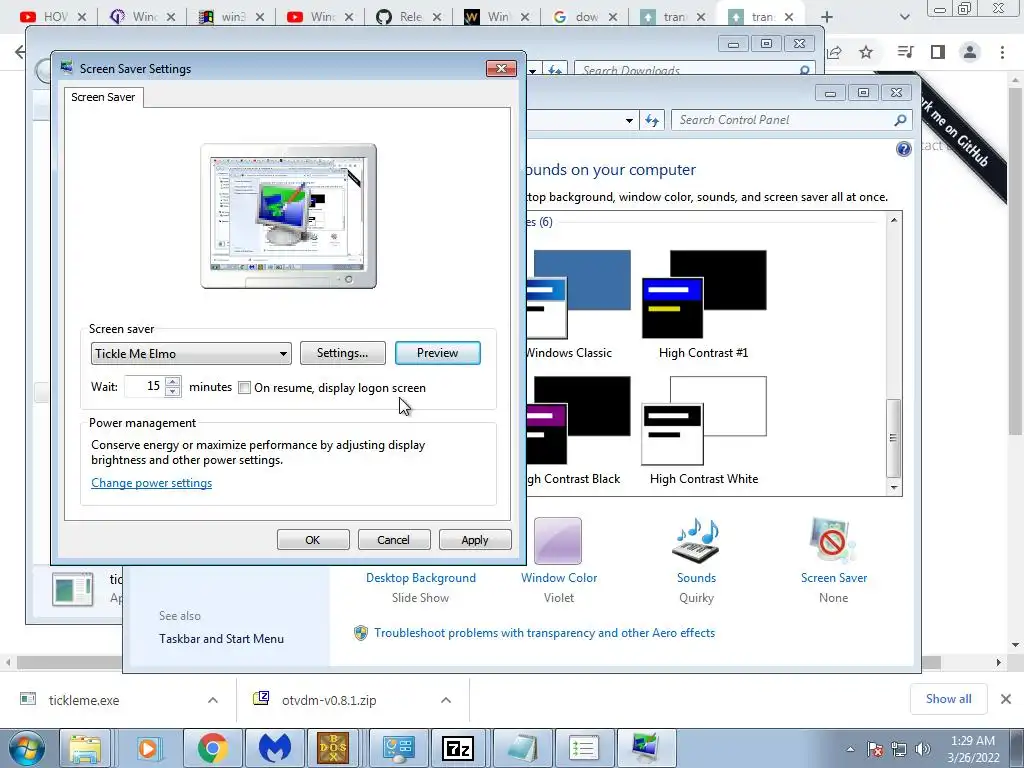
Task: Open network status tray icon
Action: pos(899,749)
